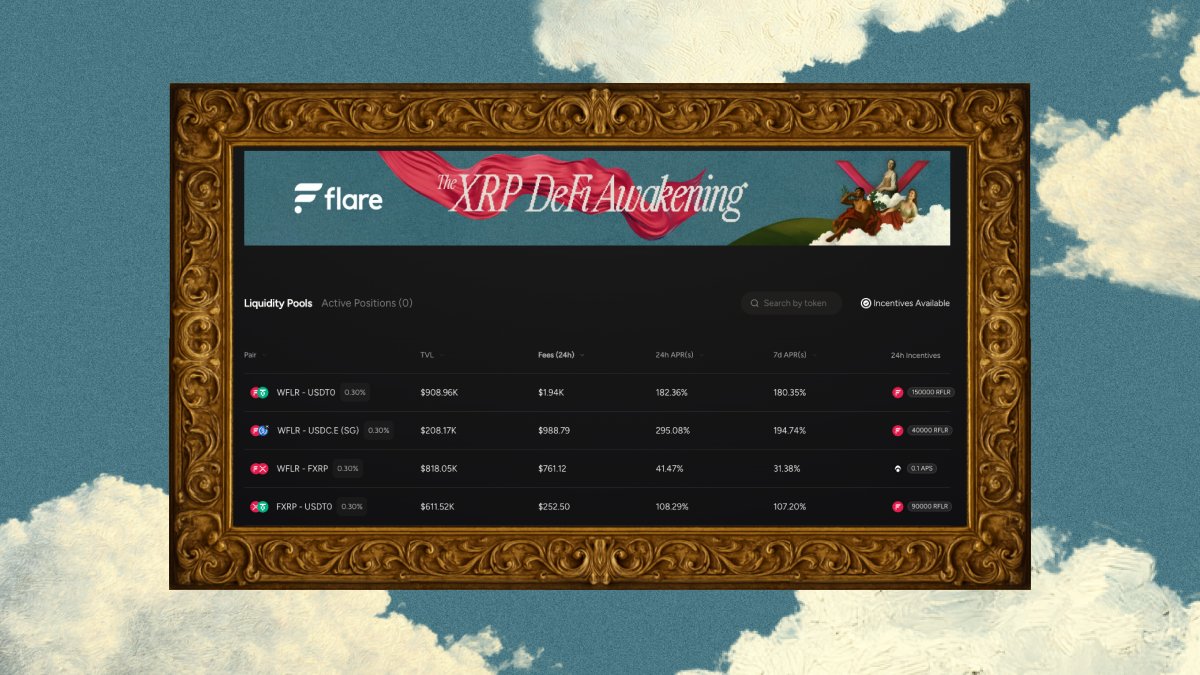Sort the table by Fees (24h)

561,355
